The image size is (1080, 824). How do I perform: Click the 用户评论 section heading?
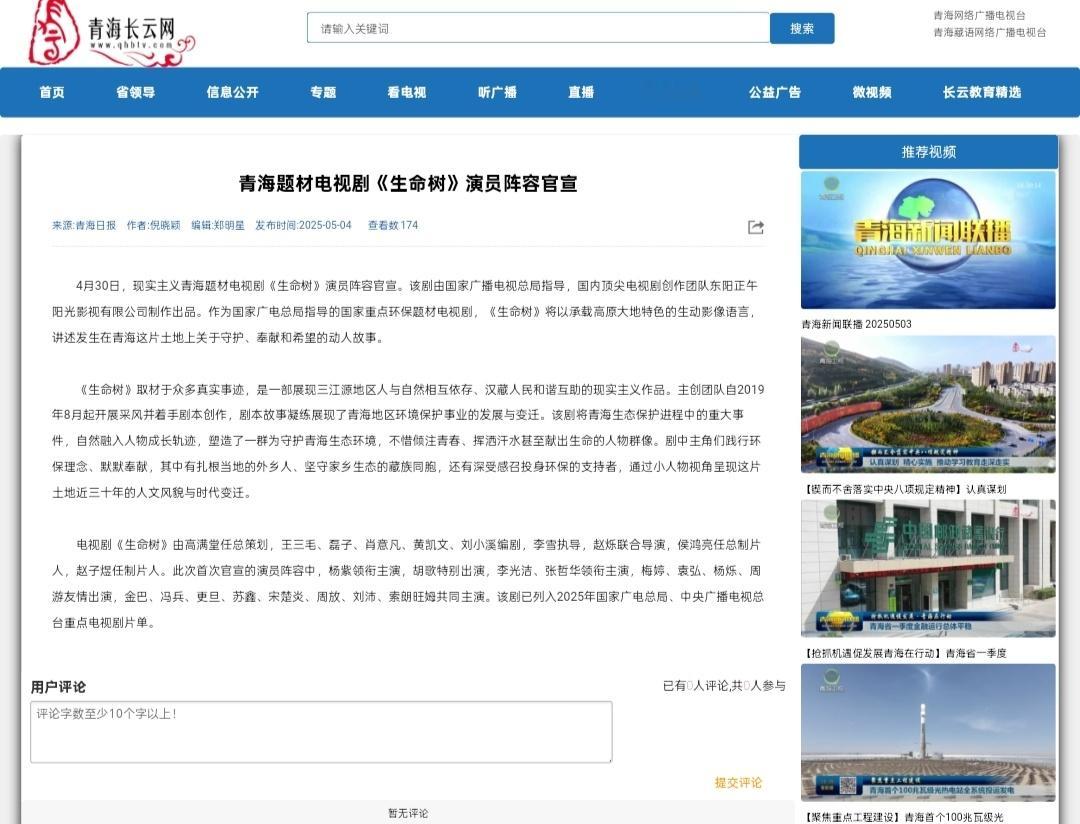(58, 687)
